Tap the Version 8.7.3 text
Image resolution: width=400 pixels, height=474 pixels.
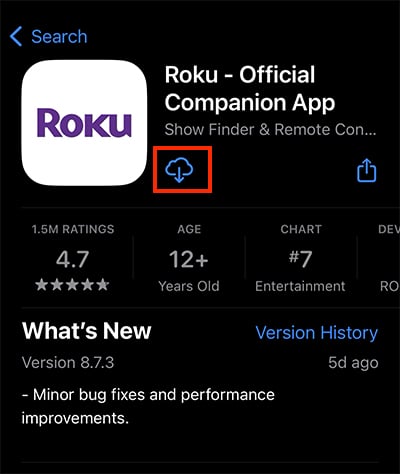coord(68,363)
